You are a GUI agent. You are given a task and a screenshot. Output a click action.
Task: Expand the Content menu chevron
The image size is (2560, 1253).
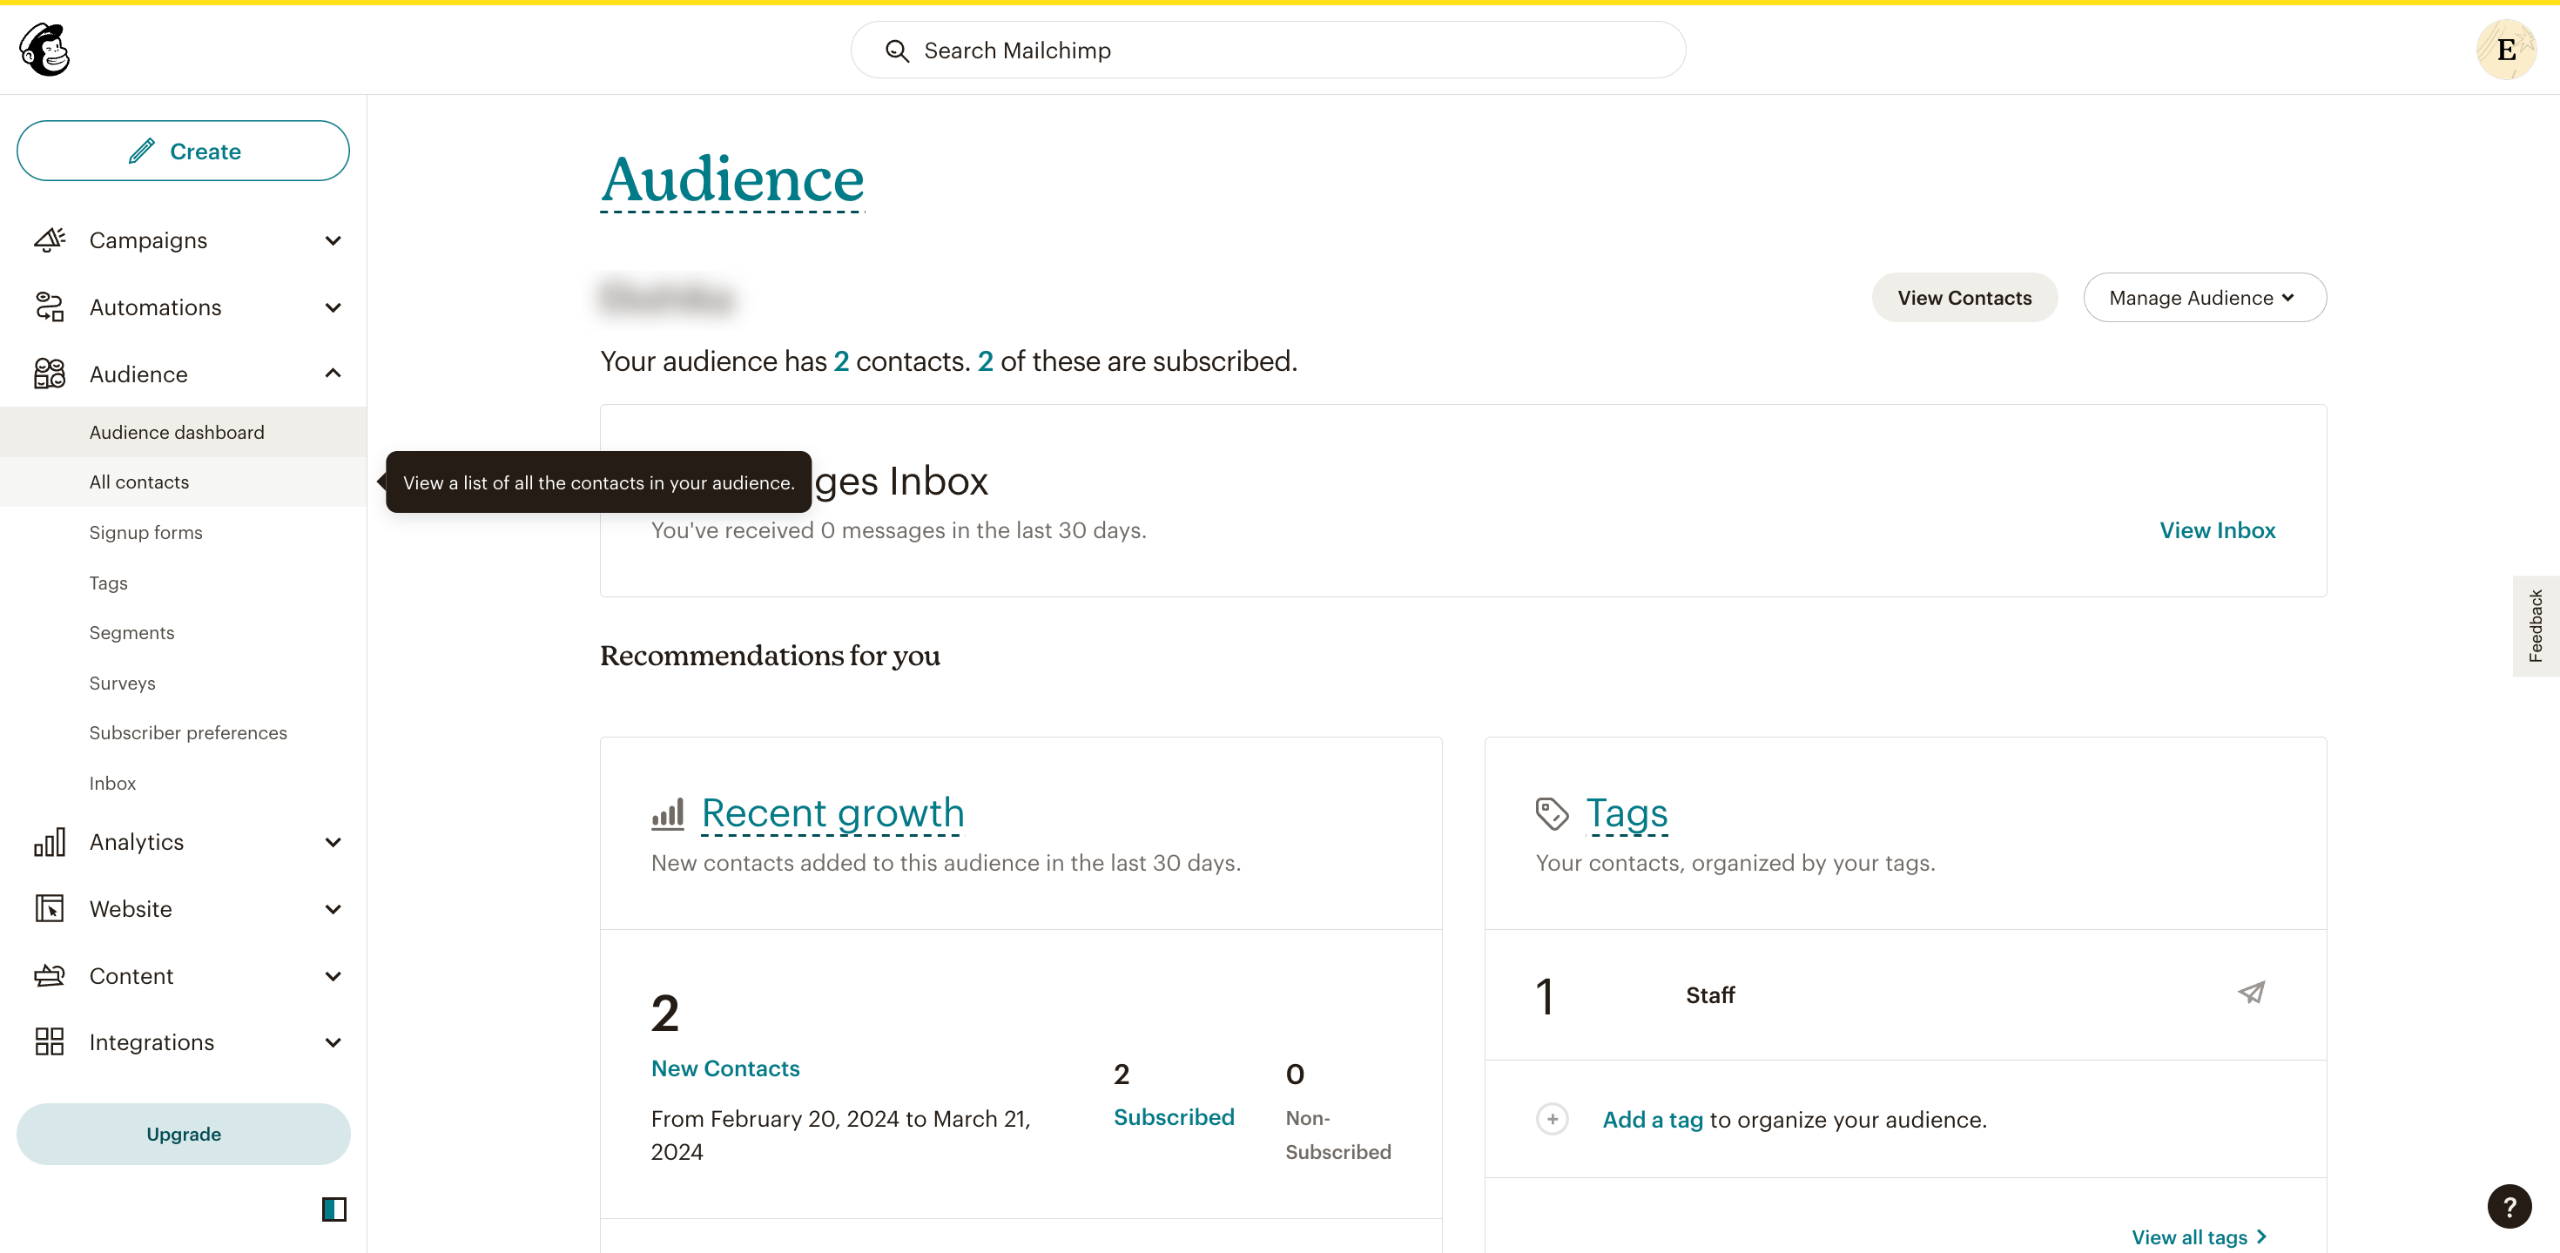pyautogui.click(x=333, y=977)
